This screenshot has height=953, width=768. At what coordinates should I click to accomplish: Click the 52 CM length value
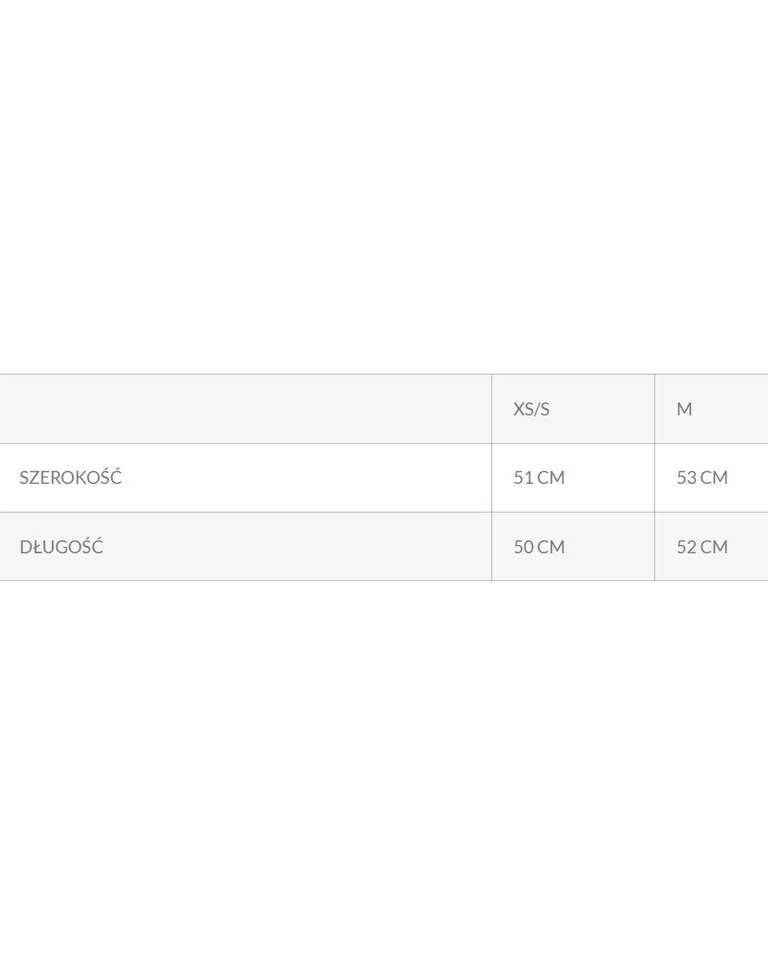click(701, 547)
